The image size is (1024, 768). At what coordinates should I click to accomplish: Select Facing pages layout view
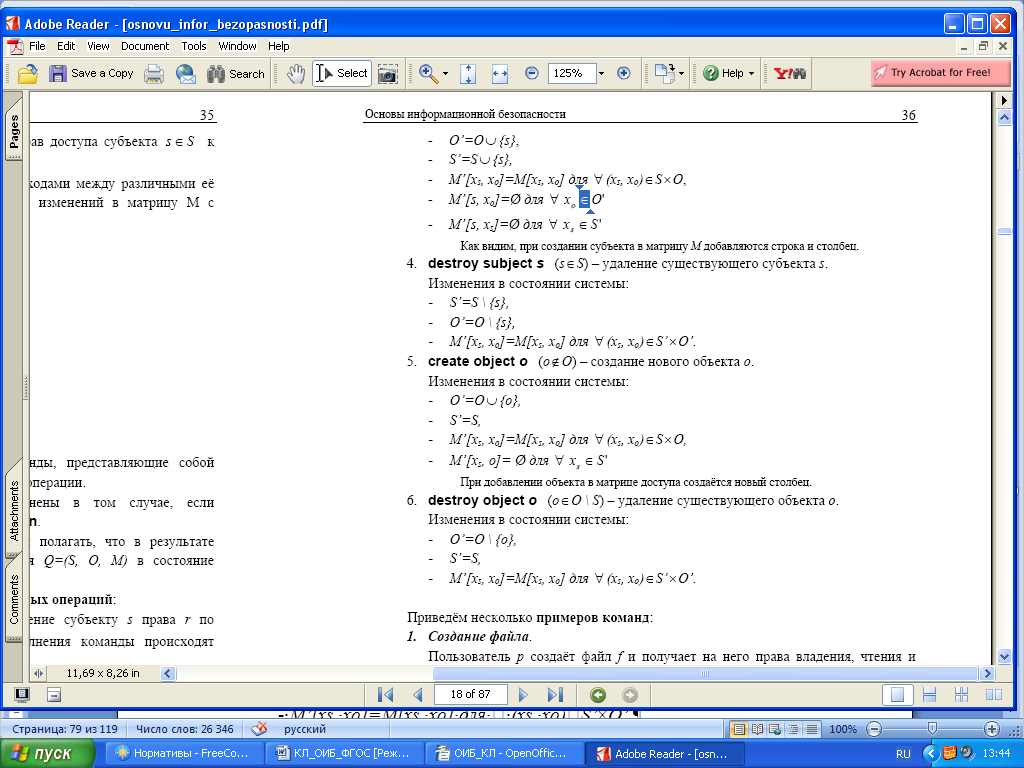point(993,695)
